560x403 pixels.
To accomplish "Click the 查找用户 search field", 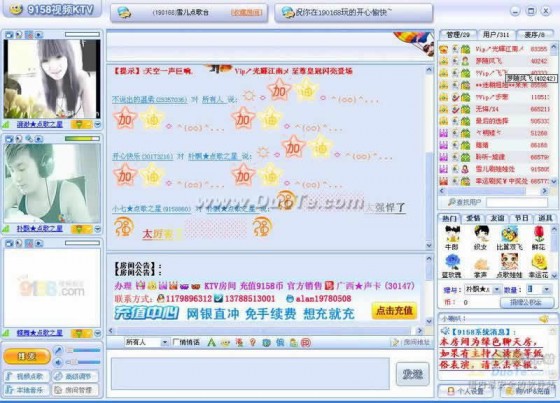I will coord(517,203).
